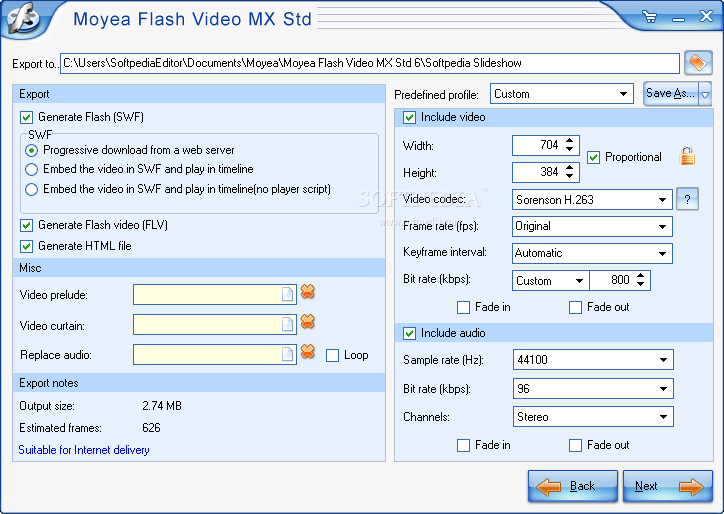Open Save As button dropdown arrow
724x514 pixels.
click(705, 94)
